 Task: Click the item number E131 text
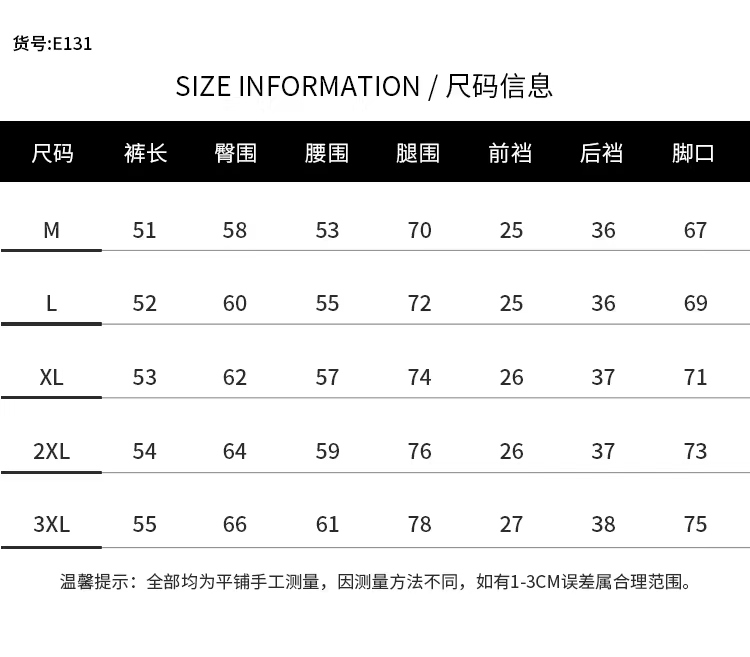[52, 43]
